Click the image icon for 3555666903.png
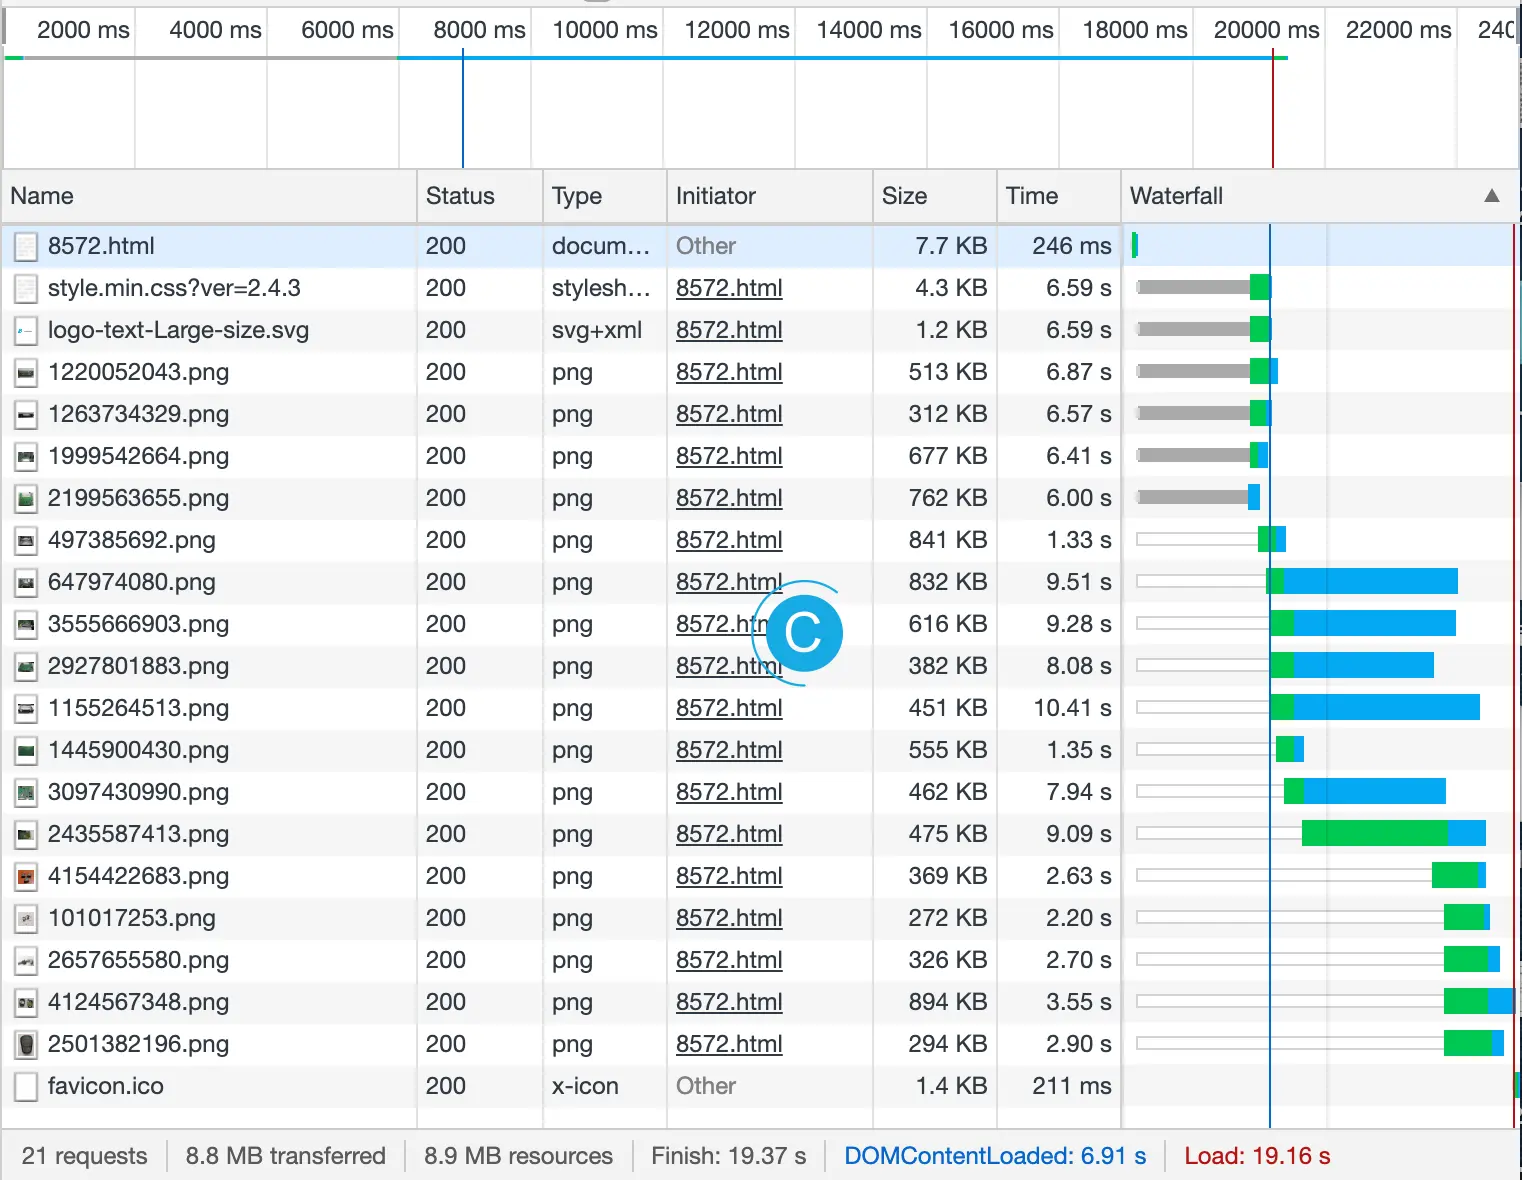 pos(26,624)
